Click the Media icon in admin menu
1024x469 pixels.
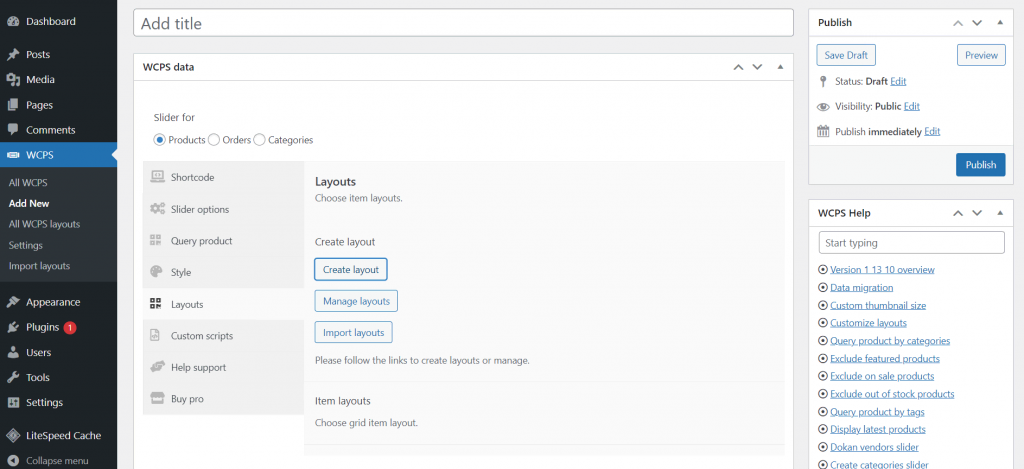12,80
